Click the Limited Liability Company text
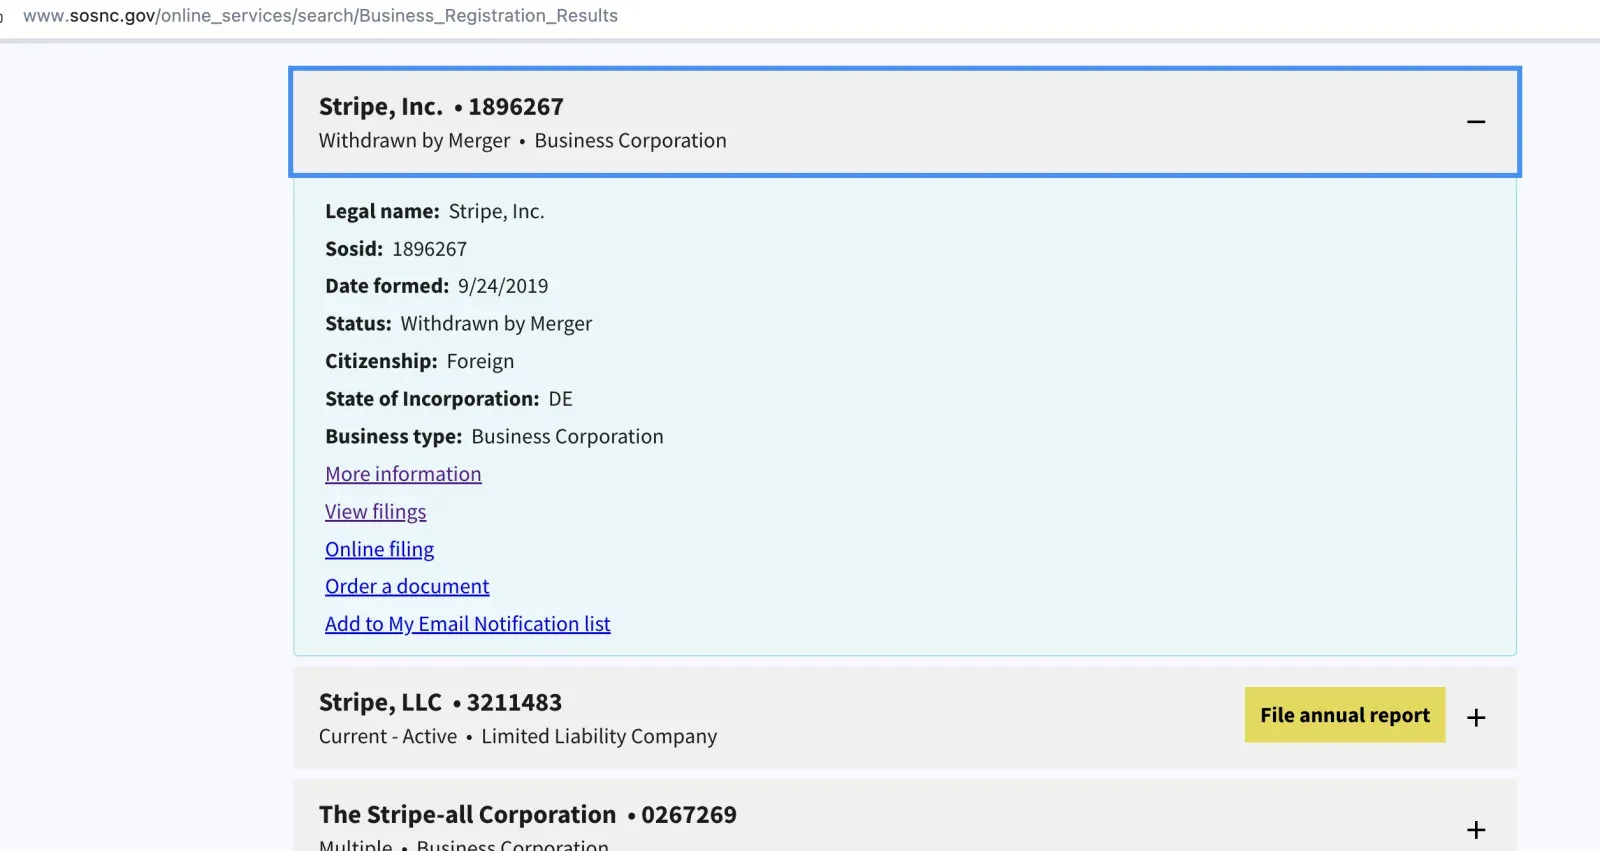The image size is (1600, 851). 599,737
